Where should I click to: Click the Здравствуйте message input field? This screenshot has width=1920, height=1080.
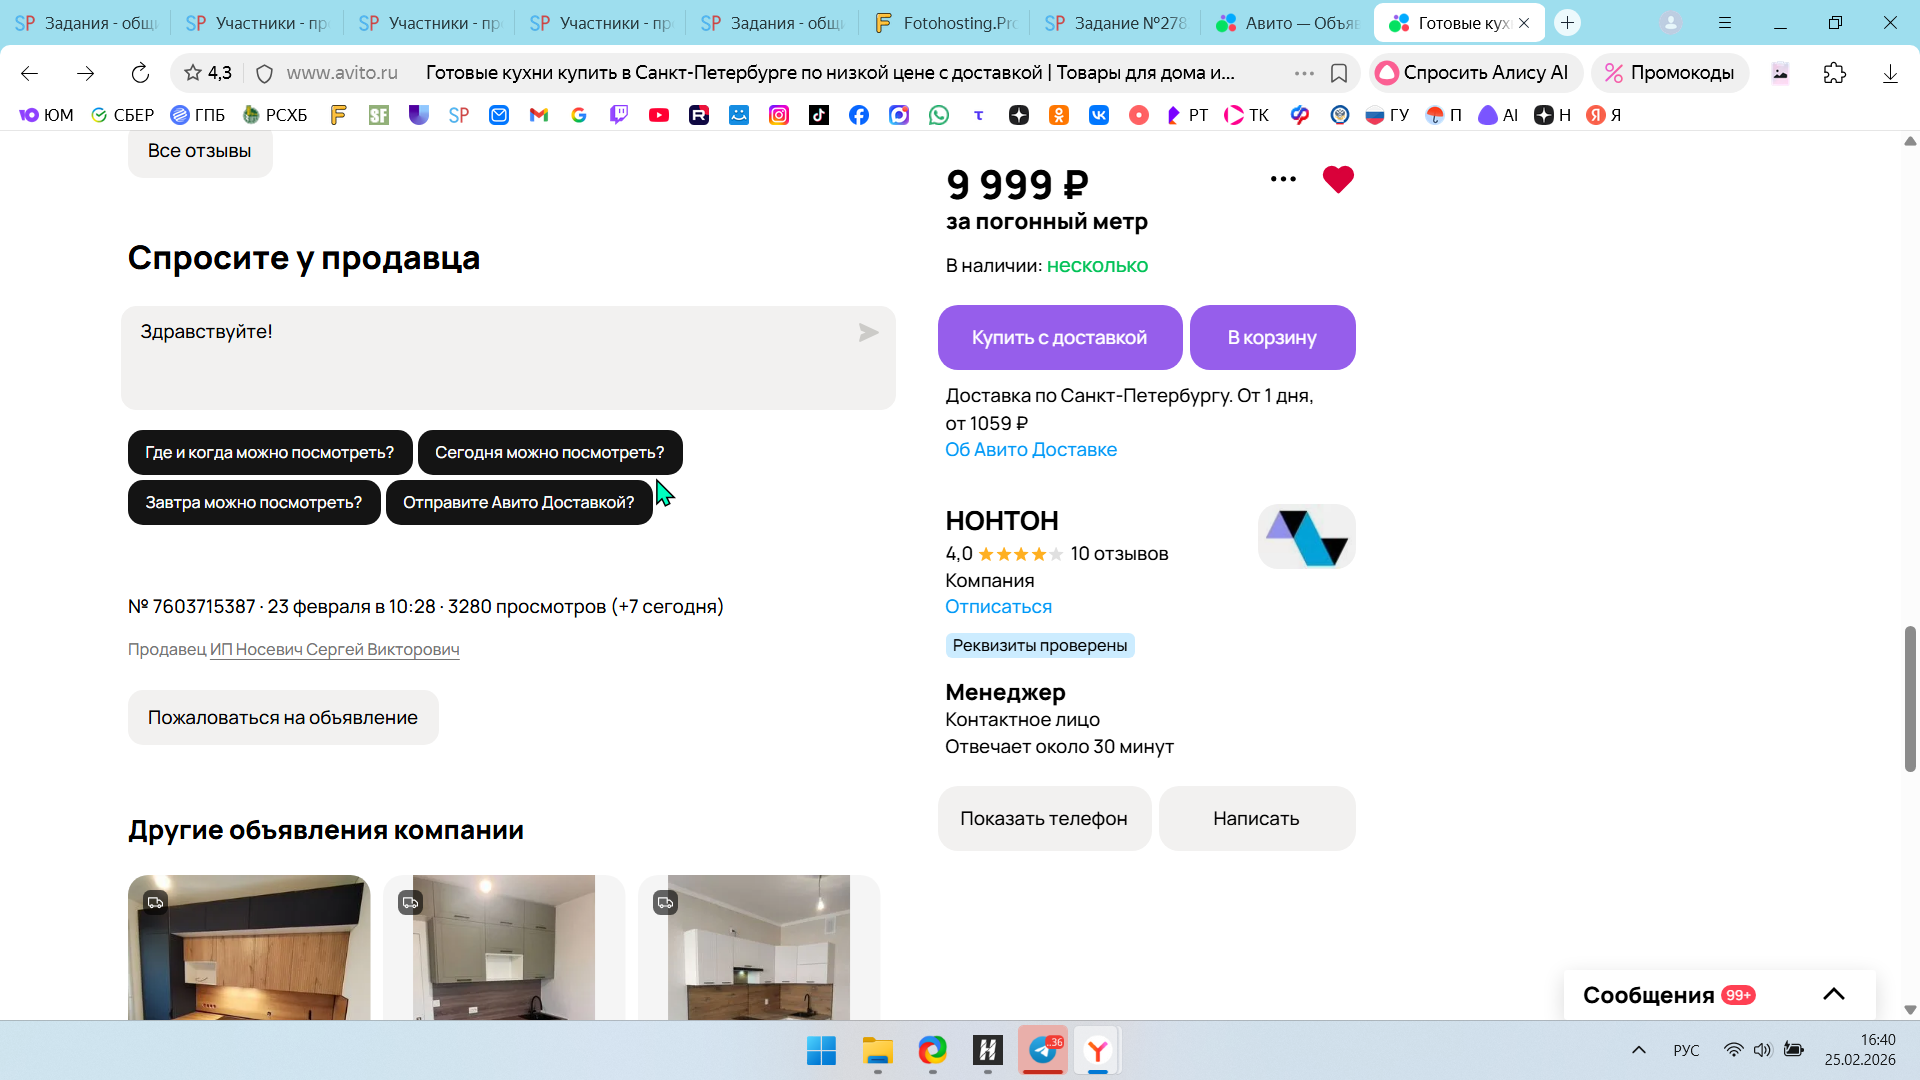[x=508, y=358]
